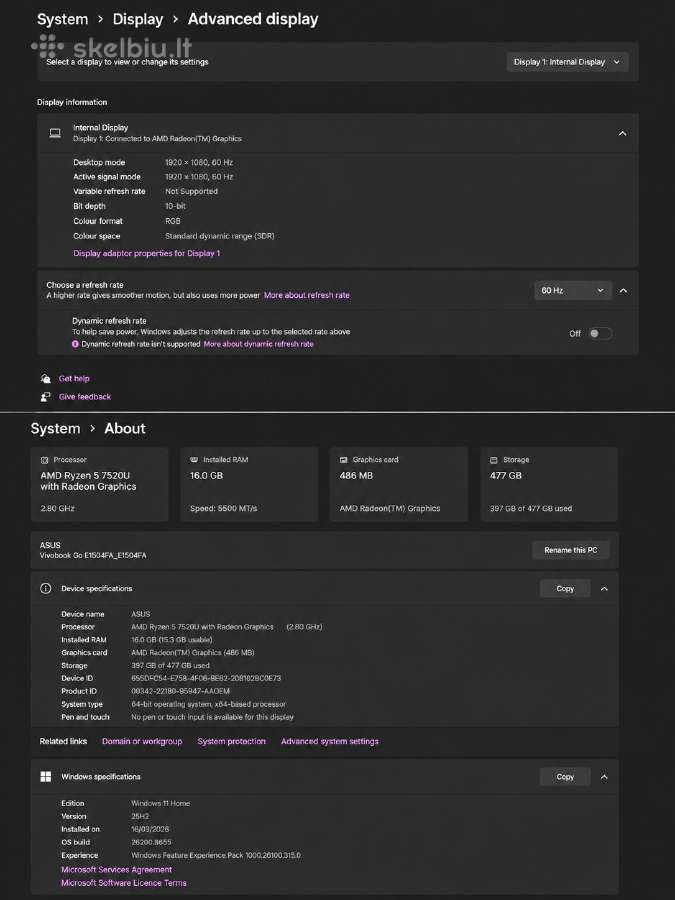Collapse the Windows specifications section
Viewport: 675px width, 900px height.
(604, 777)
